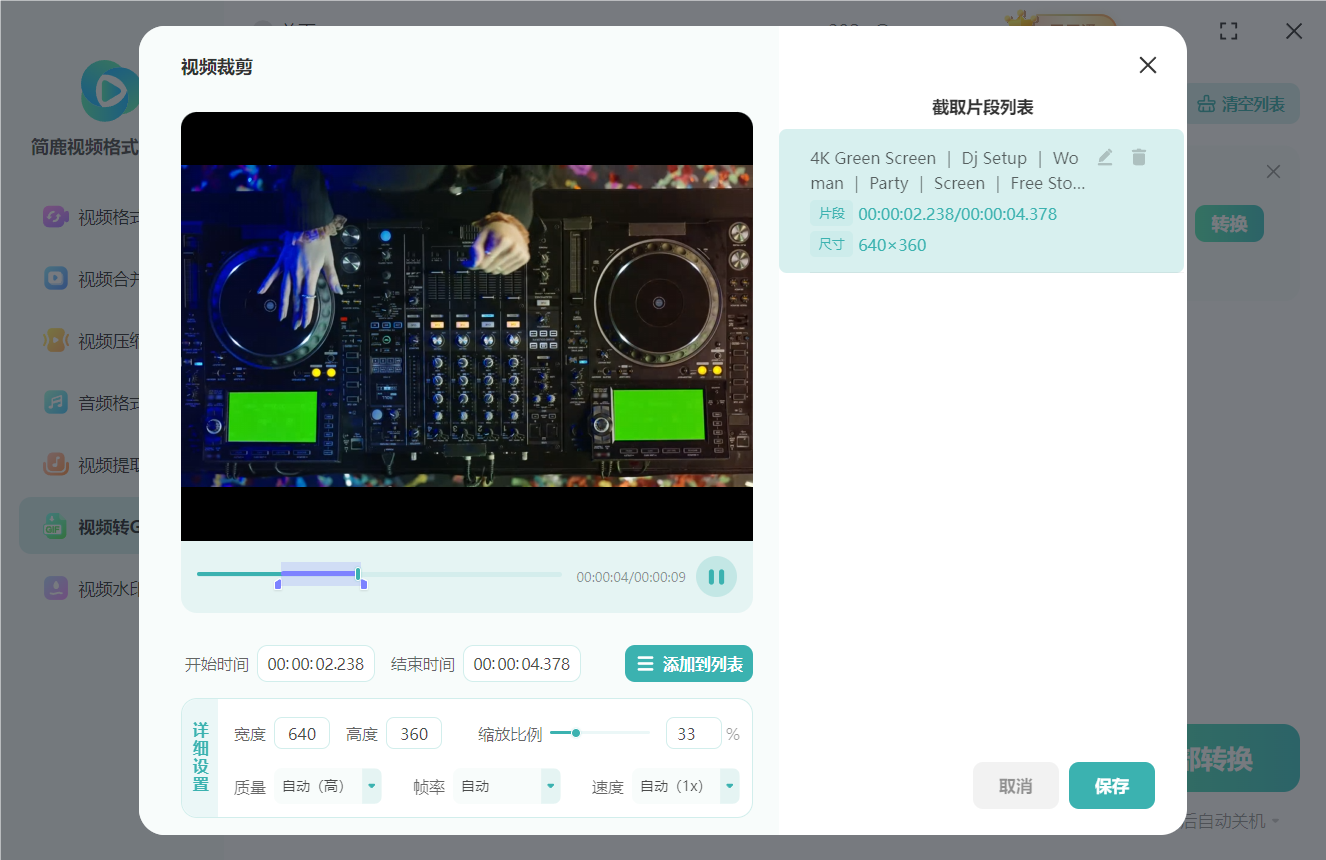Click the trim start handle on timeline
This screenshot has width=1326, height=860.
click(278, 584)
